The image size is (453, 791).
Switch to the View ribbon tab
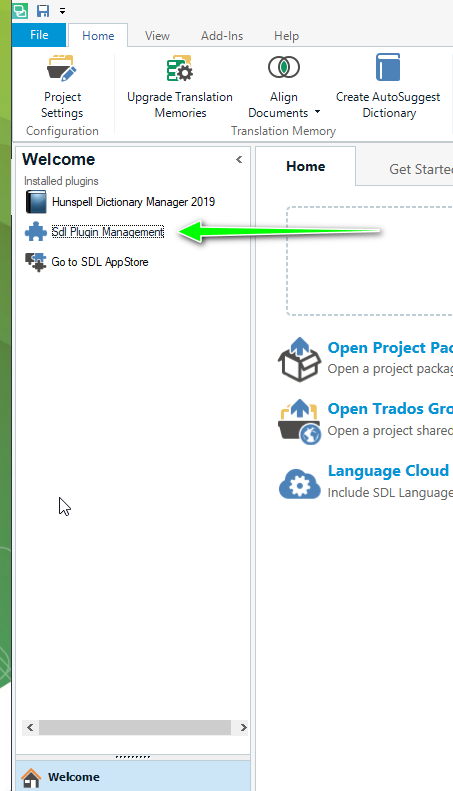click(x=157, y=36)
